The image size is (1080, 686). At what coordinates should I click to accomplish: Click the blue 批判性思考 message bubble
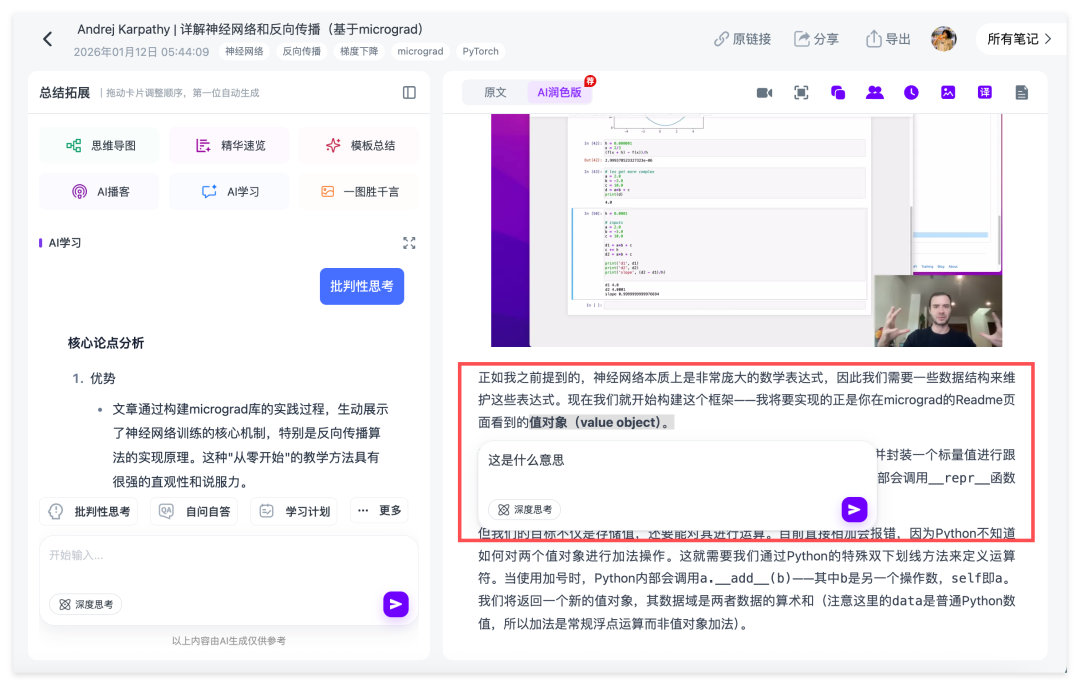(x=362, y=287)
